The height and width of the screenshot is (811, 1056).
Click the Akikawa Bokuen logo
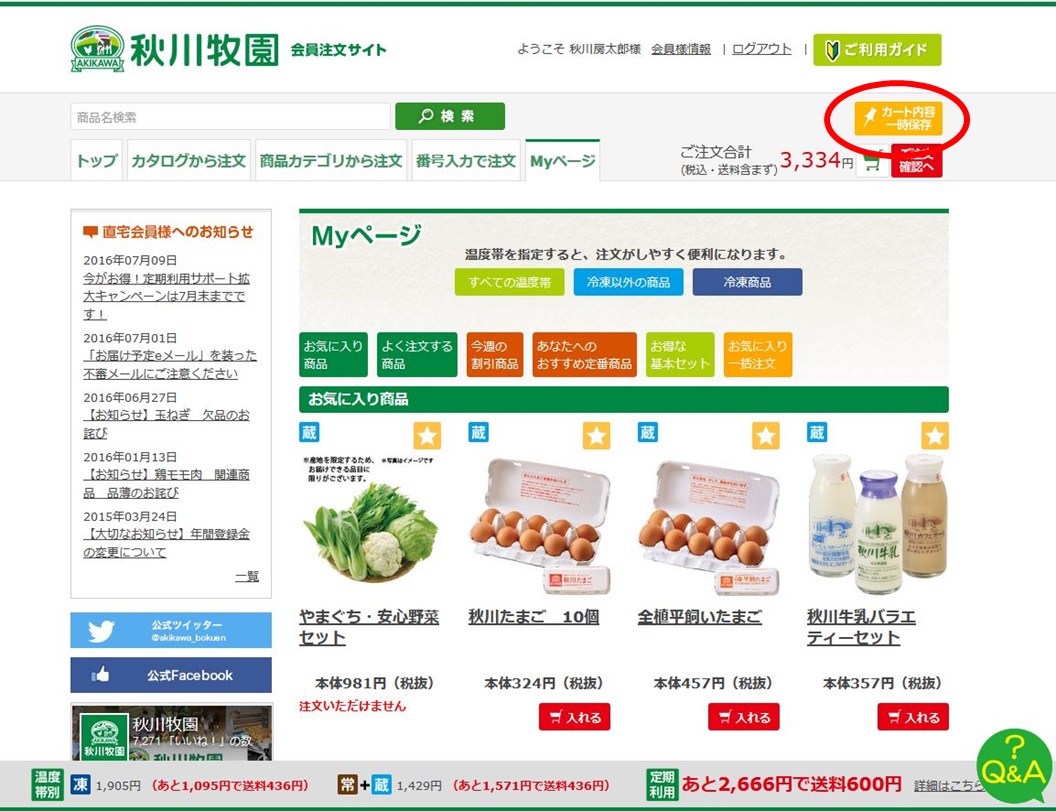(x=174, y=49)
